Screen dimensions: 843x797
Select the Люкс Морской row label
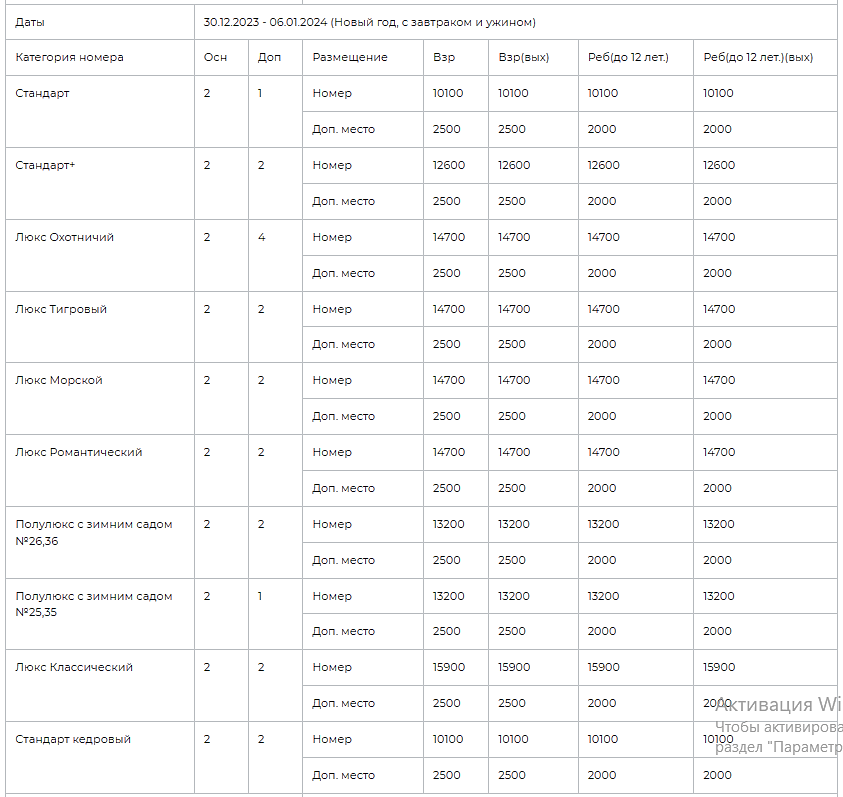(x=59, y=380)
